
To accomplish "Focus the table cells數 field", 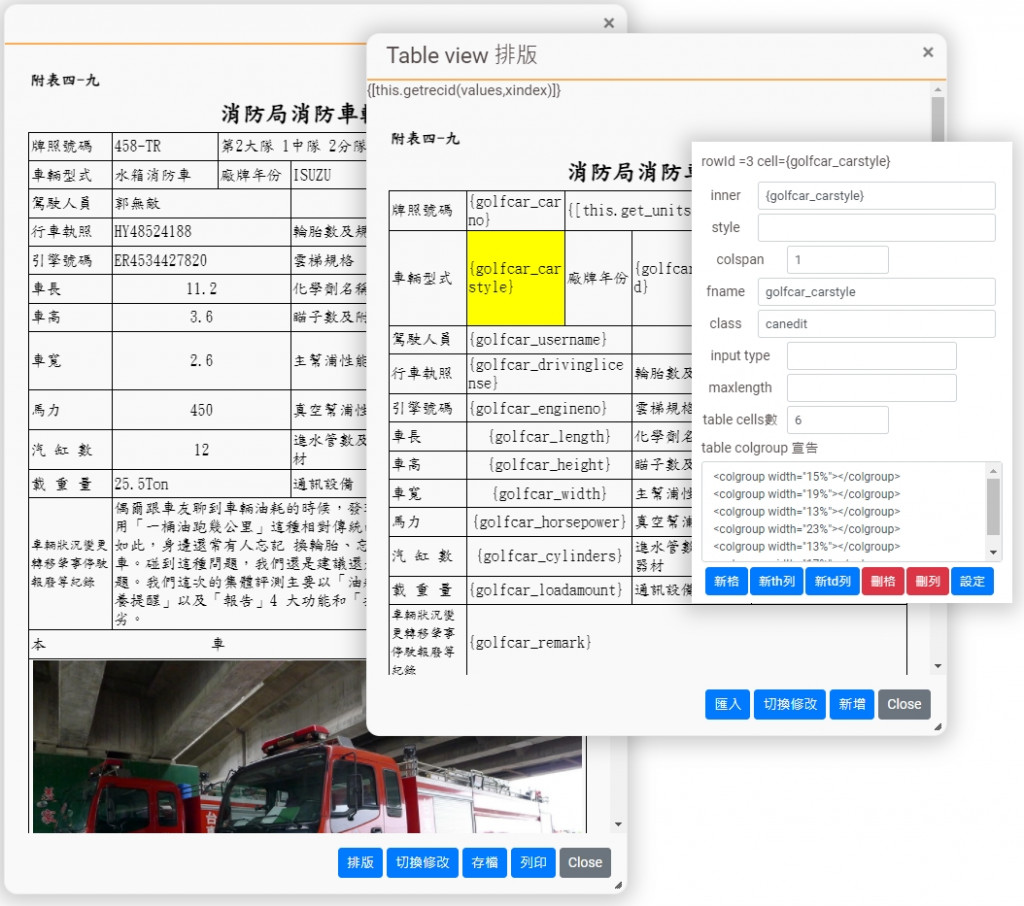I will click(x=837, y=420).
